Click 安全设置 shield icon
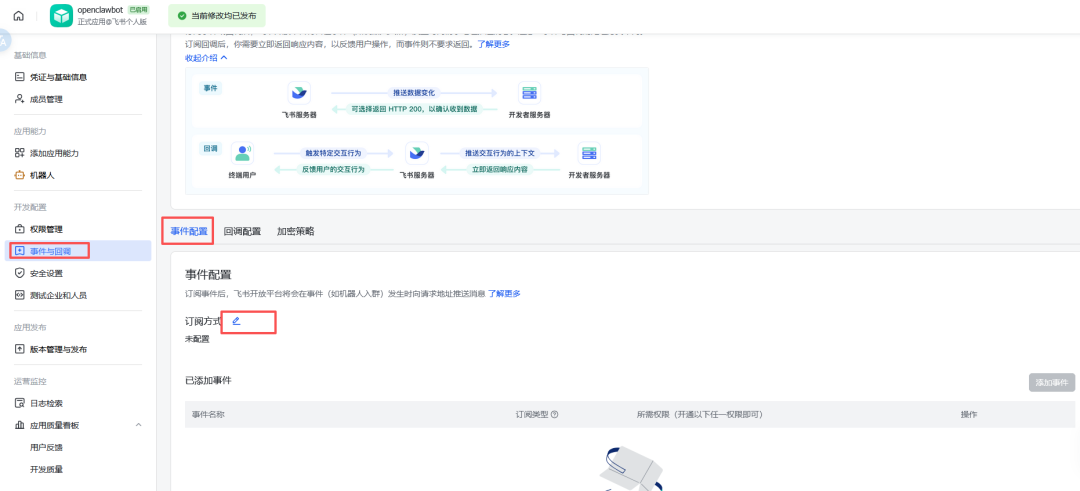 [x=19, y=273]
